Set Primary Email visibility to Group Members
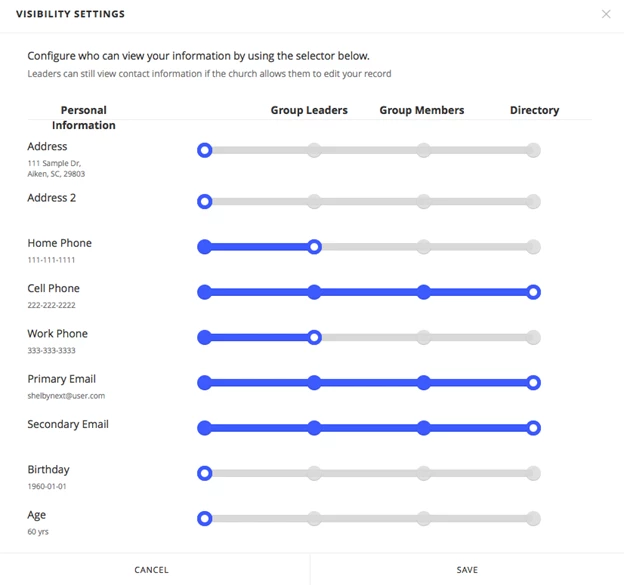624x585 pixels. (x=423, y=382)
